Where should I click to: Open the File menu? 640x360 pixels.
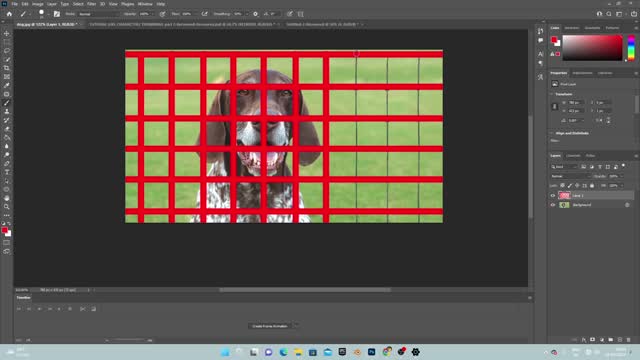coord(14,4)
